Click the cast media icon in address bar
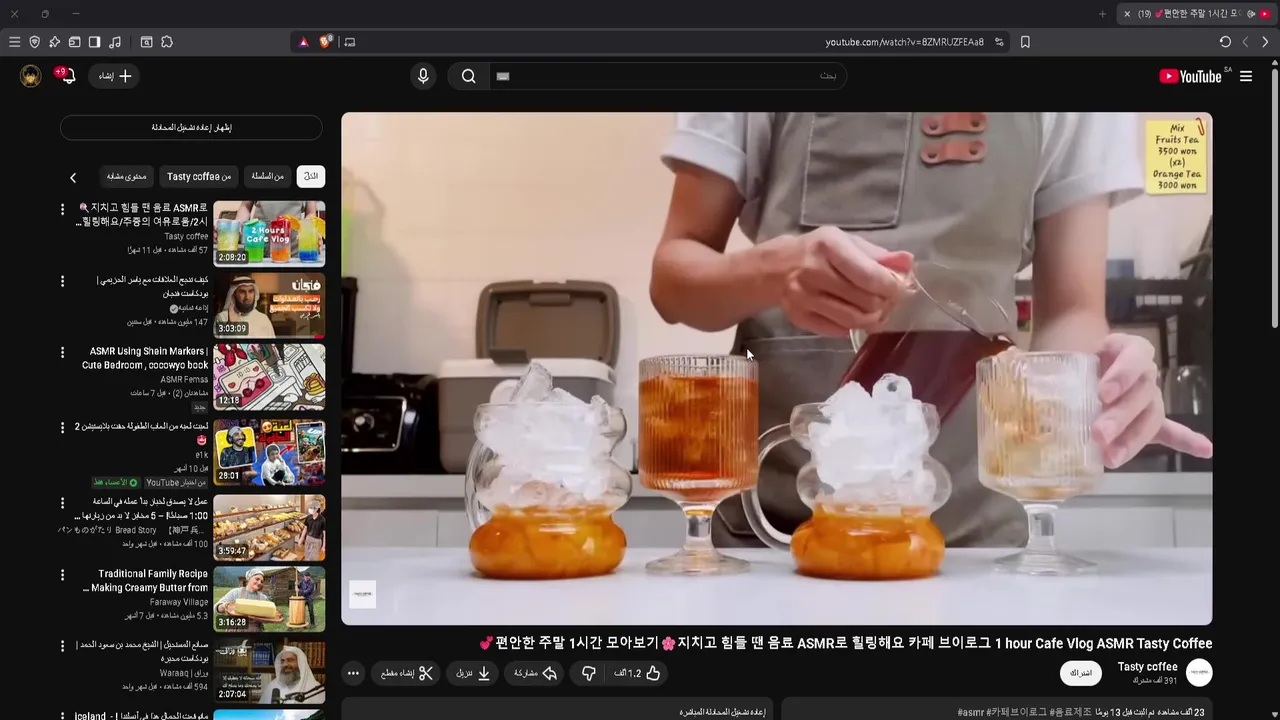Image resolution: width=1280 pixels, height=720 pixels. (x=349, y=42)
